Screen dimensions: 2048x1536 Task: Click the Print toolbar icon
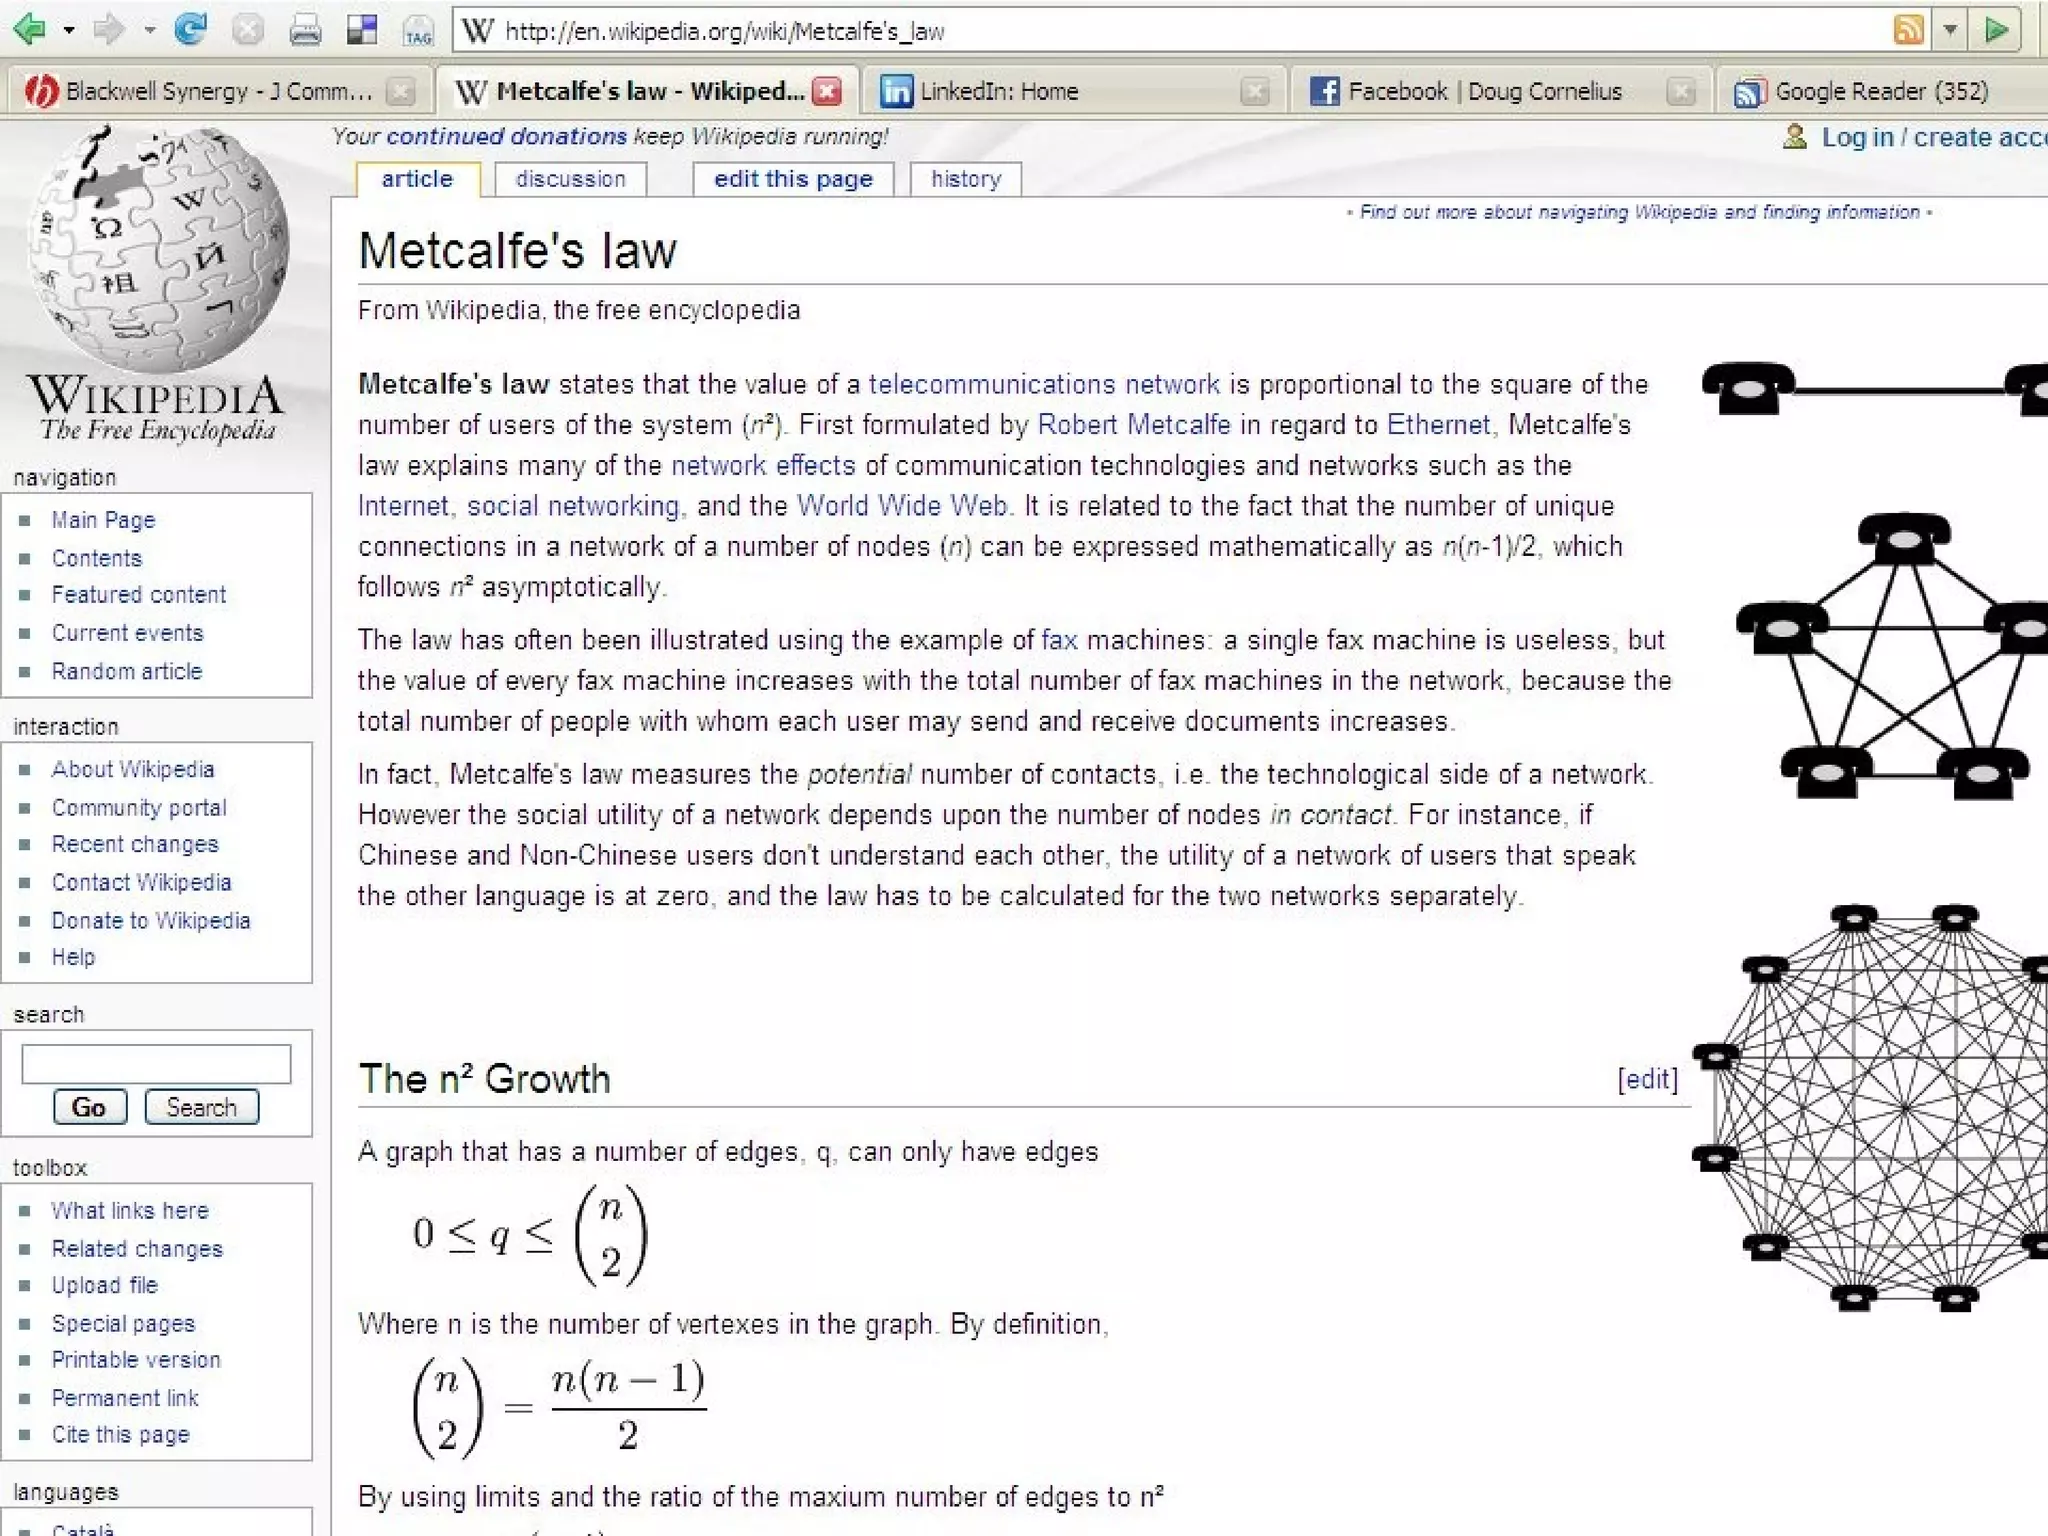click(x=305, y=31)
